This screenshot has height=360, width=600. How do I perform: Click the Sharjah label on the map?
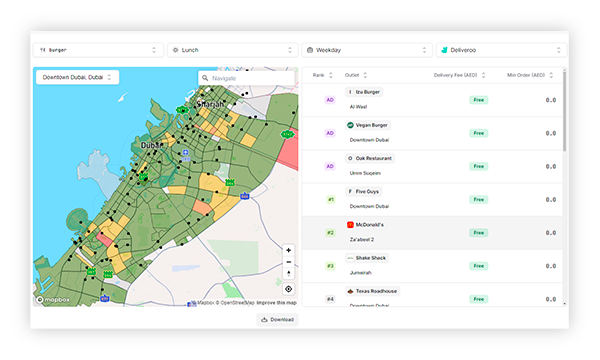(210, 104)
